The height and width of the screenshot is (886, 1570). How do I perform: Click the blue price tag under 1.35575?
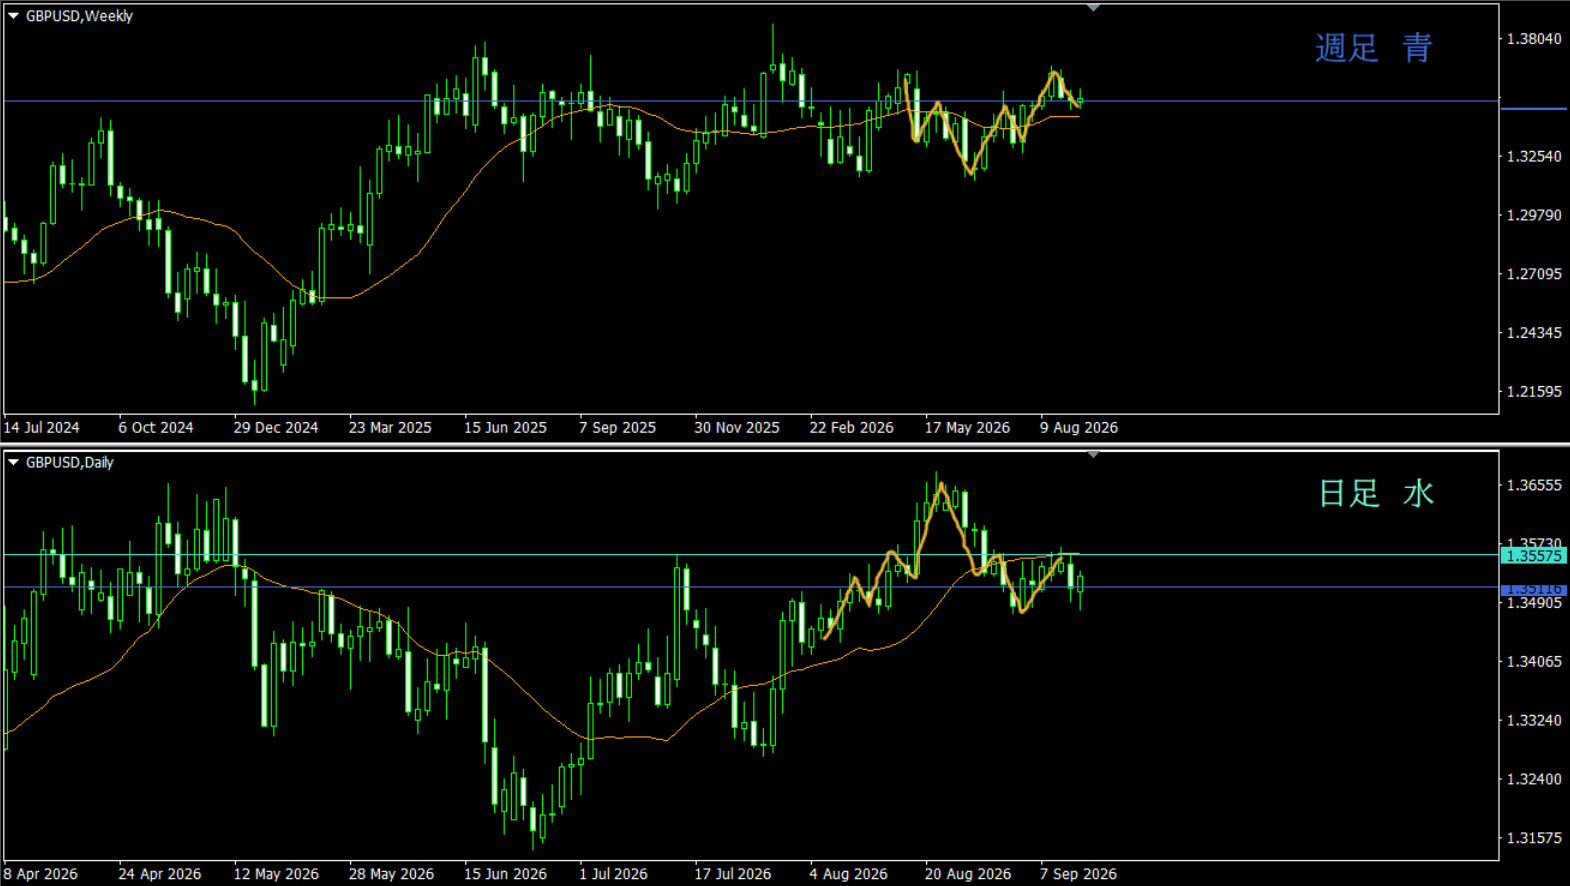[1534, 589]
